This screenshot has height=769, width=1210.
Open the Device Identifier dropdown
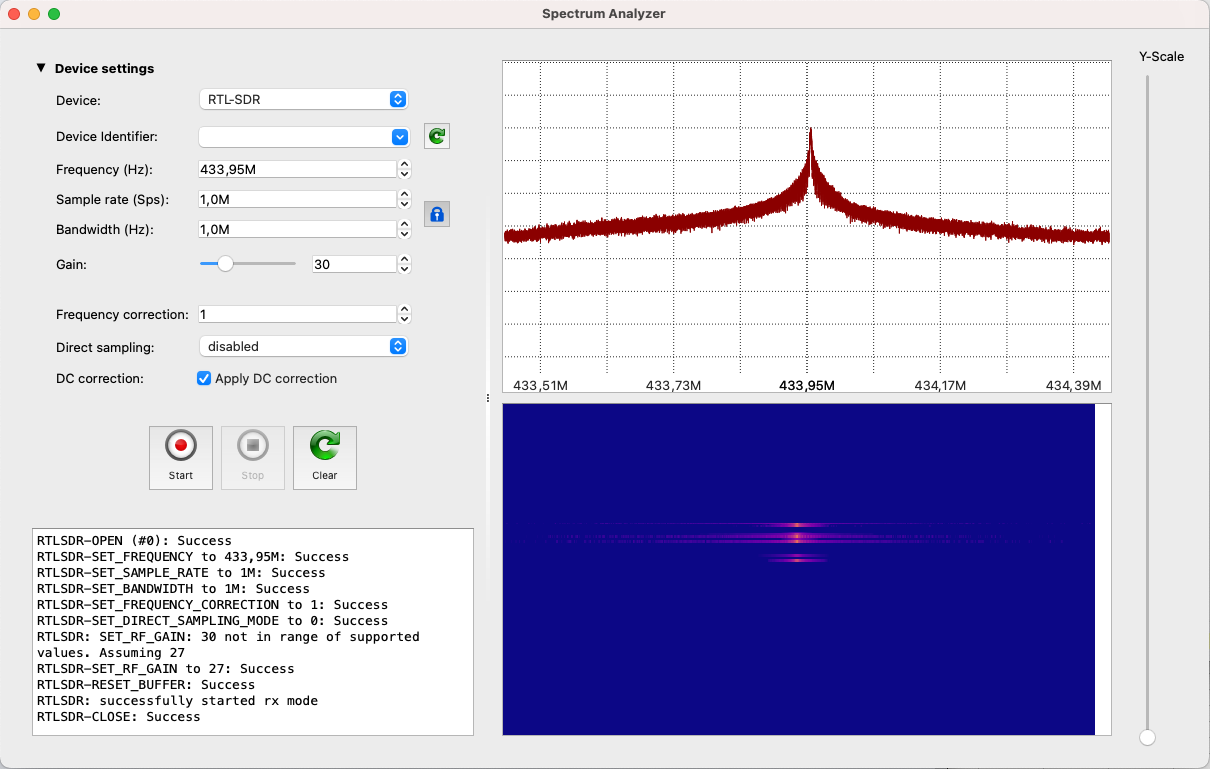pos(303,137)
